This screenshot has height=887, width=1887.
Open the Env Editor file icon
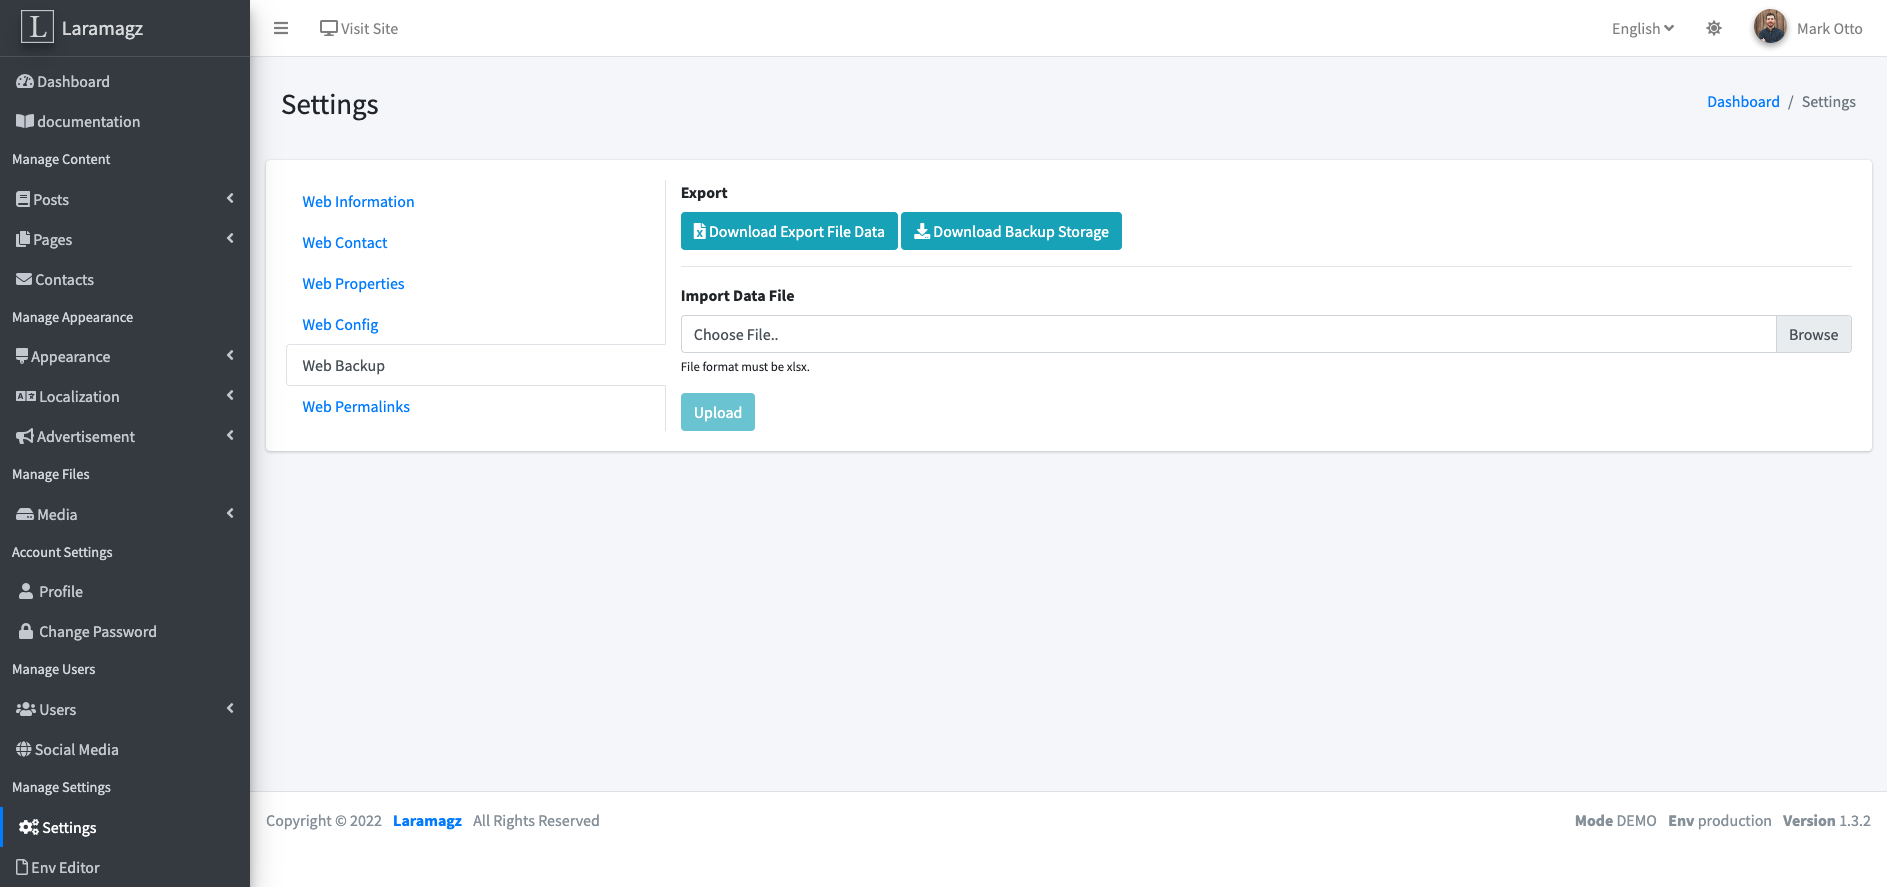click(x=22, y=867)
